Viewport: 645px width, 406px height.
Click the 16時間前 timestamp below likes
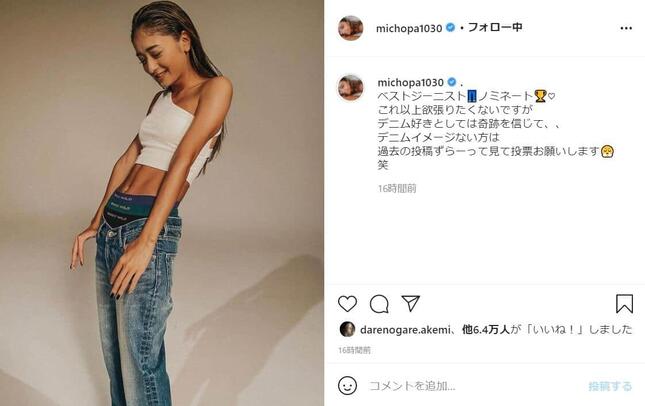pyautogui.click(x=354, y=350)
